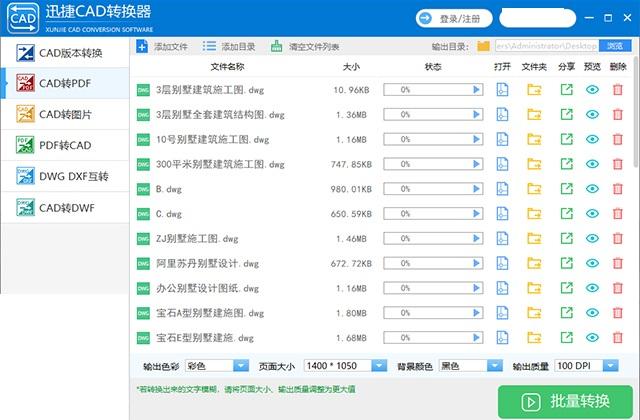Click 清空文件列表 clear list button
The width and height of the screenshot is (640, 420).
pos(305,47)
